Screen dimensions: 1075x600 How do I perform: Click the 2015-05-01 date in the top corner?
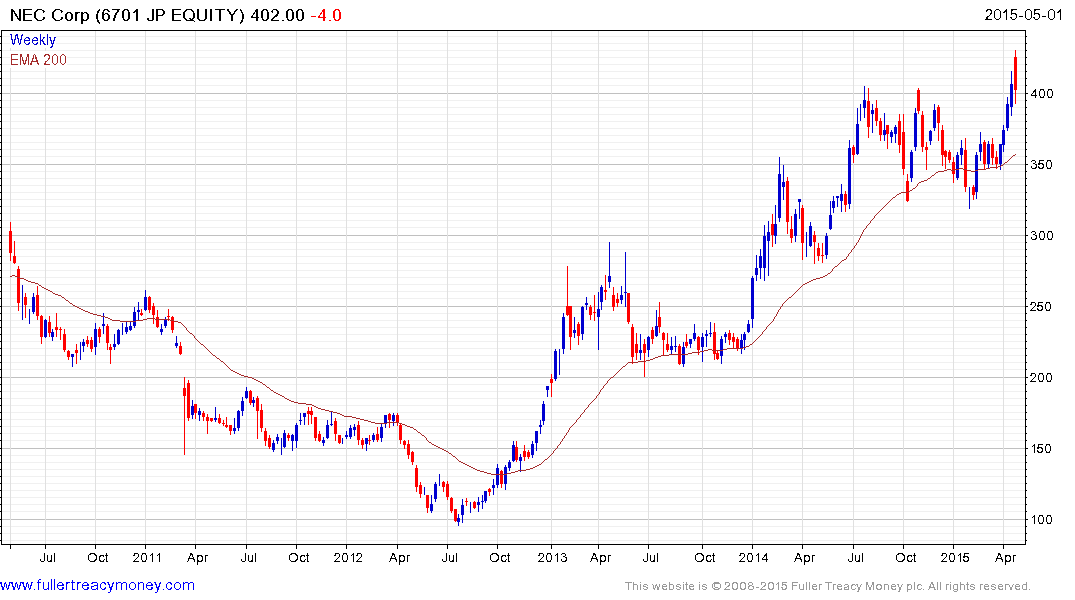[1029, 14]
